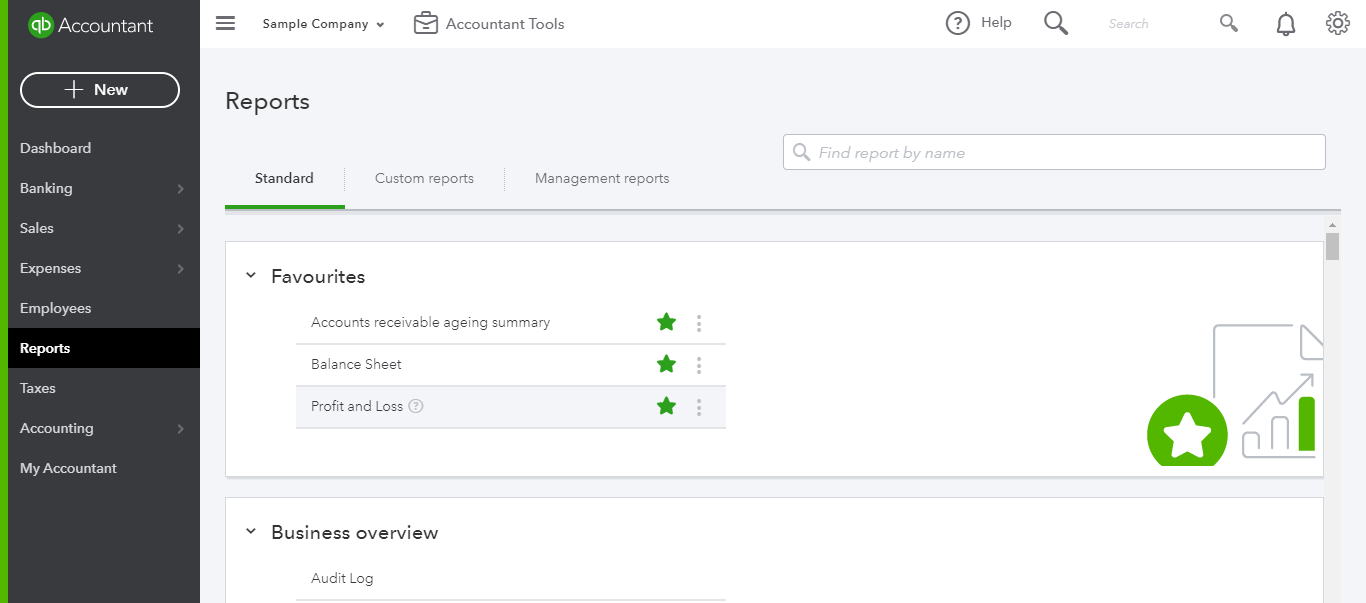Open the Sample Company dropdown

click(323, 24)
